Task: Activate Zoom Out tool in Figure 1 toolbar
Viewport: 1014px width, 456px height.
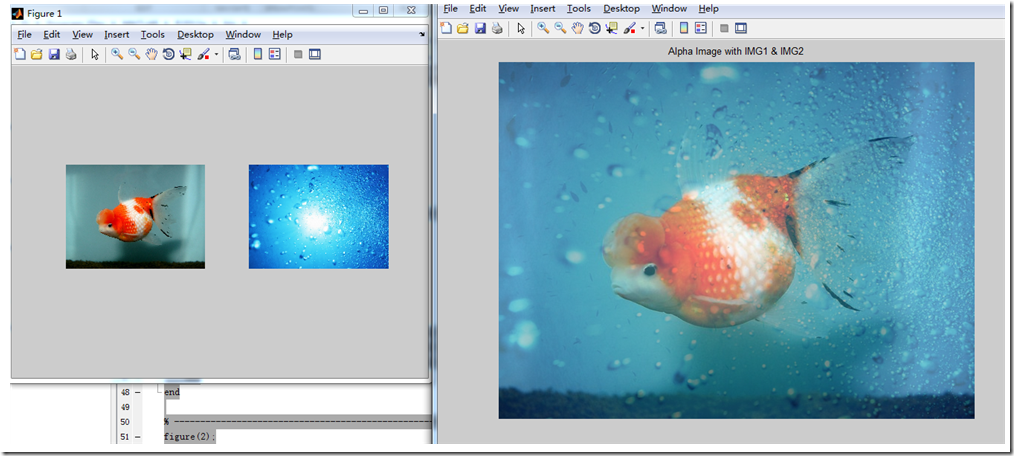Action: coord(134,54)
